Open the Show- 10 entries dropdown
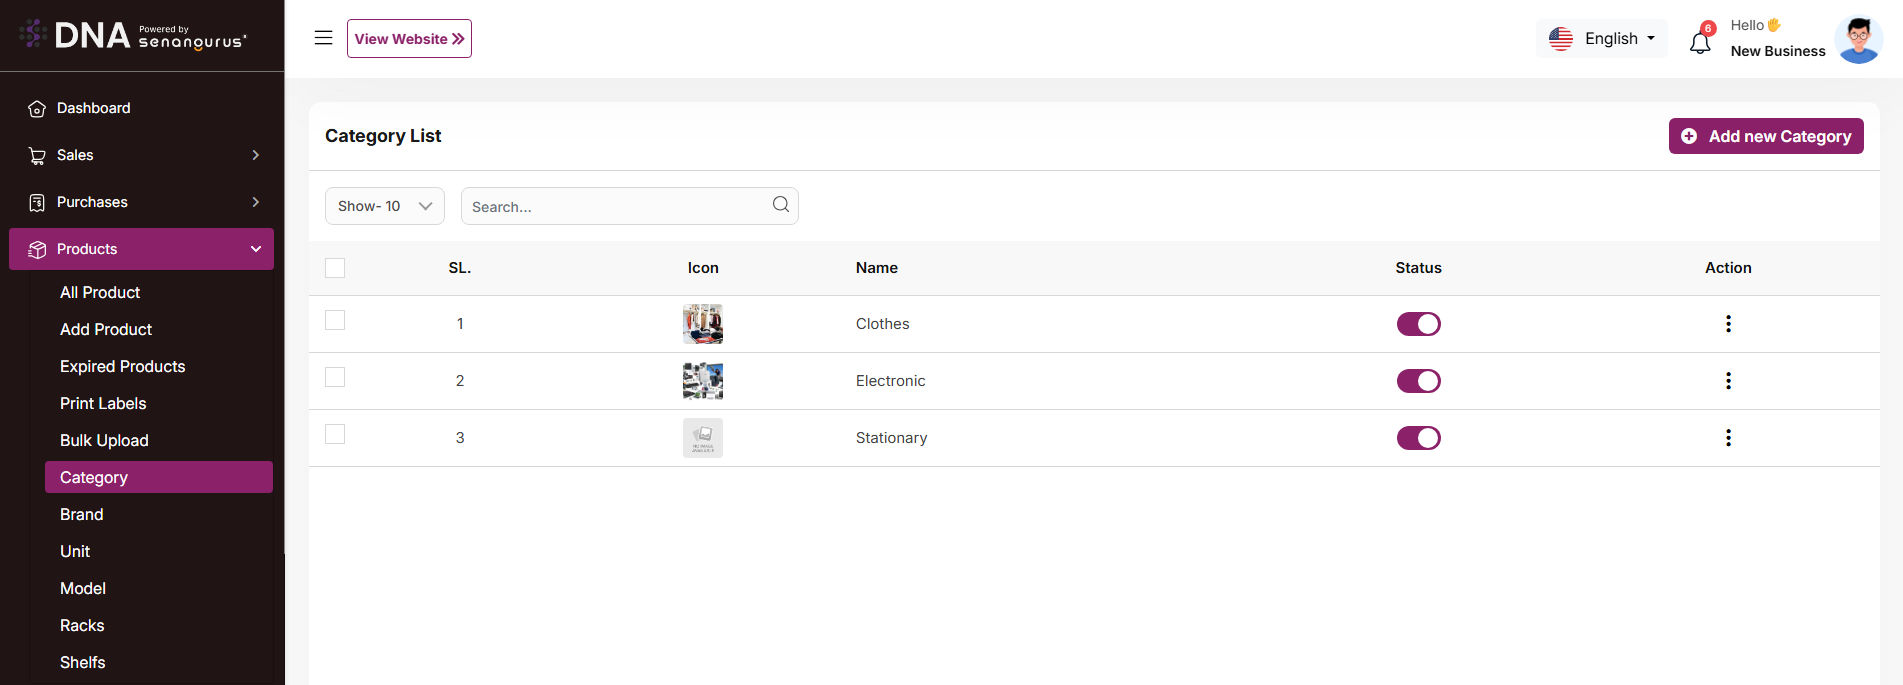This screenshot has height=685, width=1903. [x=384, y=206]
